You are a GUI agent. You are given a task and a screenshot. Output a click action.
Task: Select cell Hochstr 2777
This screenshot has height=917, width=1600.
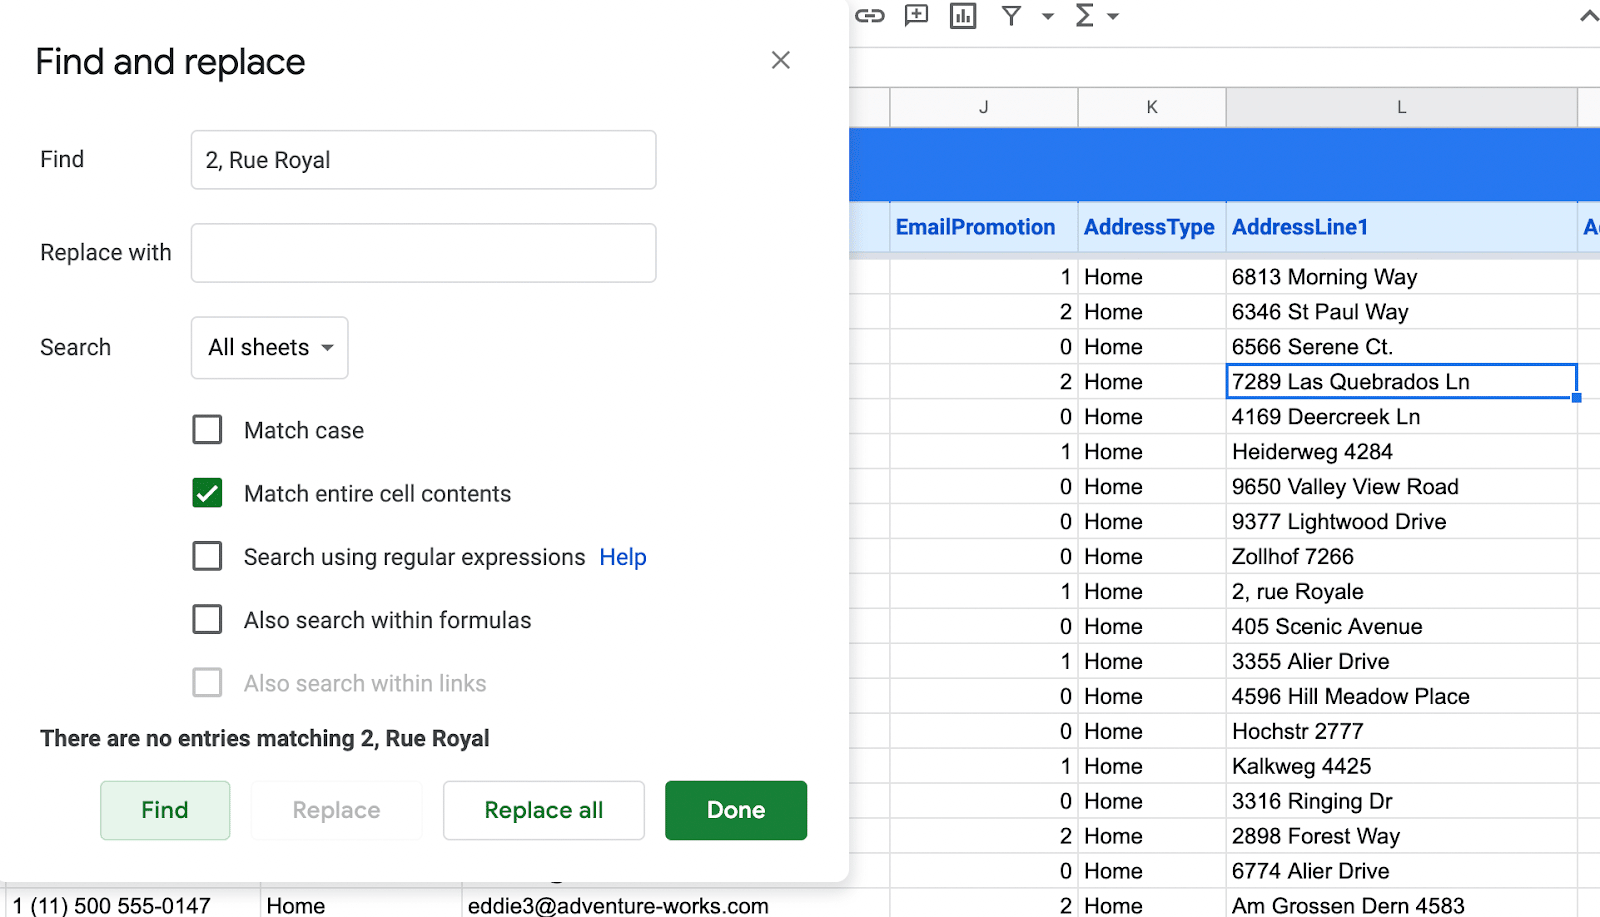coord(1401,732)
